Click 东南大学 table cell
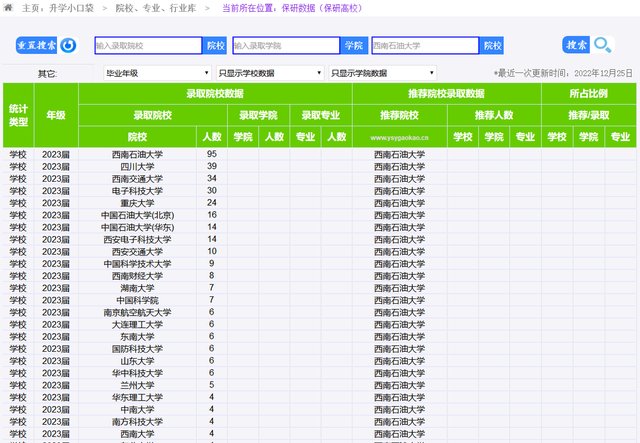The image size is (640, 443). [x=137, y=337]
